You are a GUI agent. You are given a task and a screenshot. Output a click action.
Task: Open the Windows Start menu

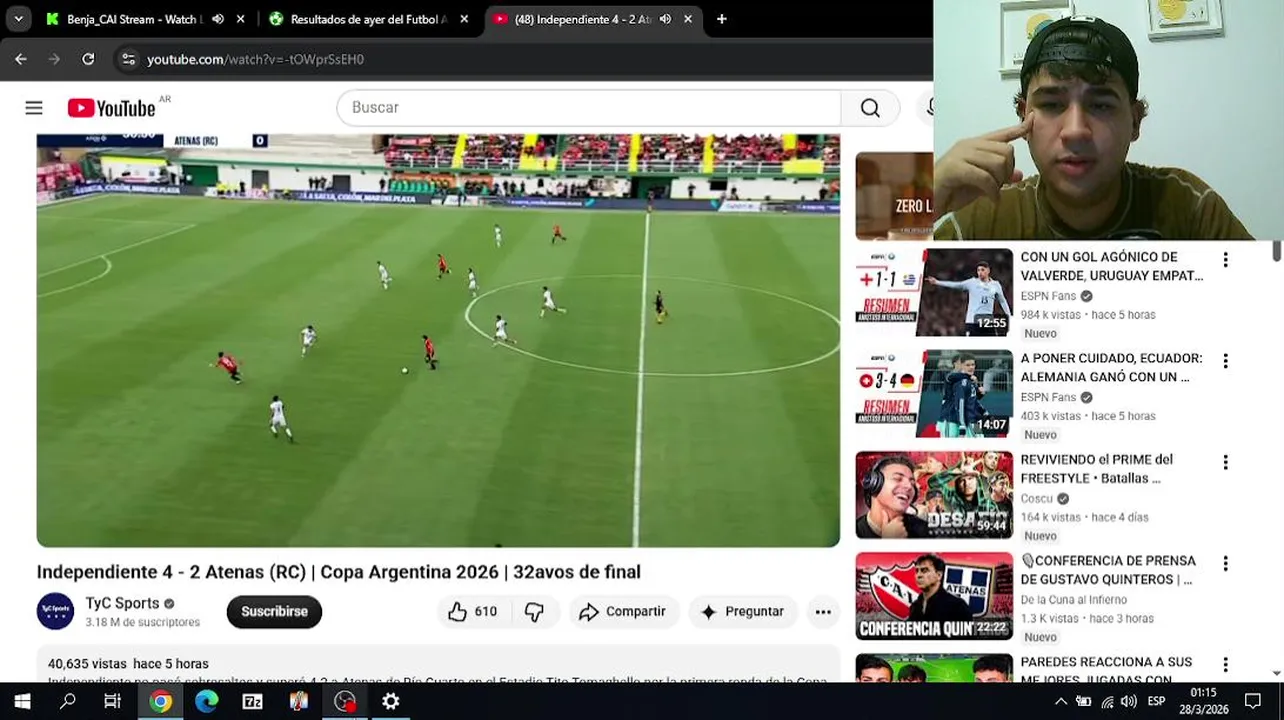pyautogui.click(x=21, y=701)
